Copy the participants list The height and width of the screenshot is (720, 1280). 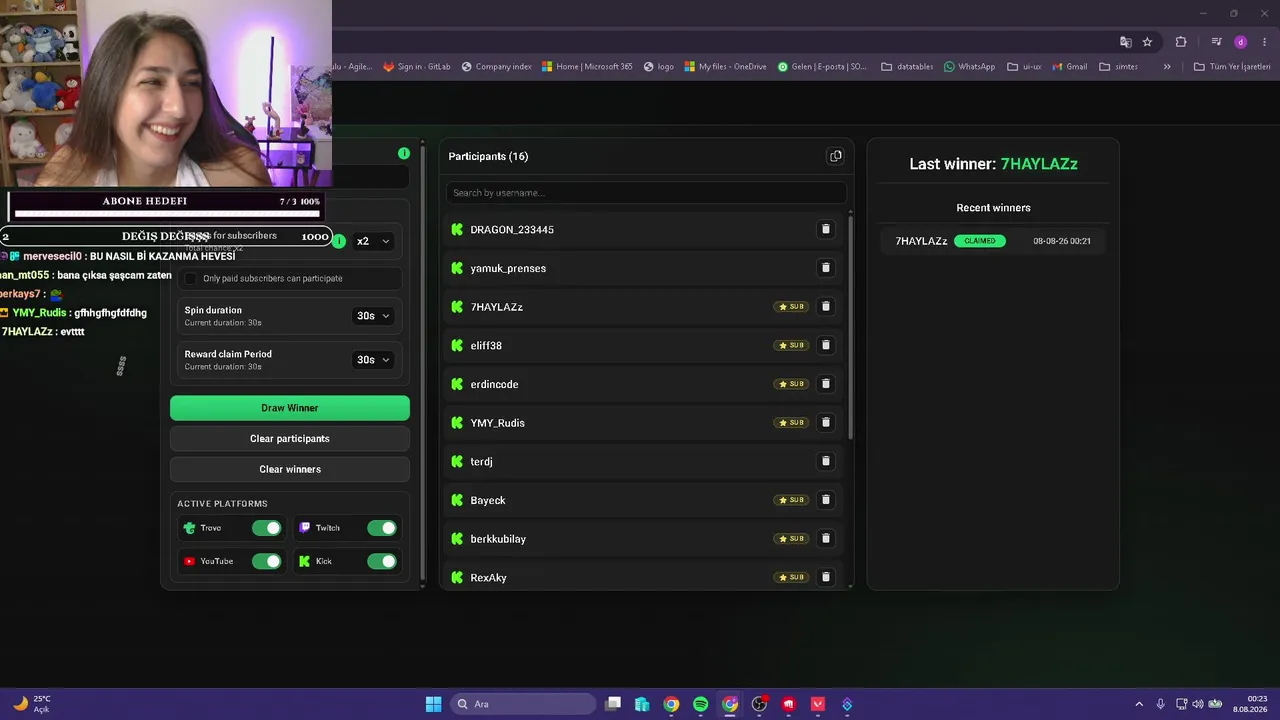[835, 156]
